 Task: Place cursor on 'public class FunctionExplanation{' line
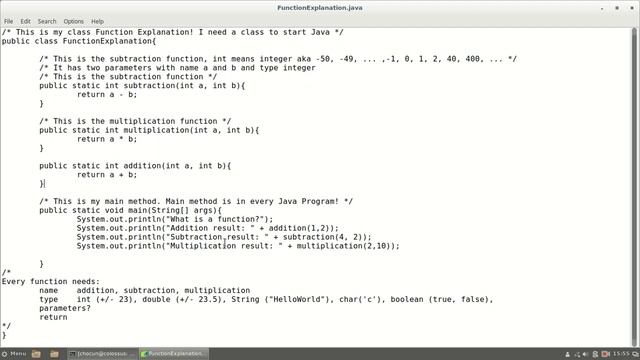point(79,41)
